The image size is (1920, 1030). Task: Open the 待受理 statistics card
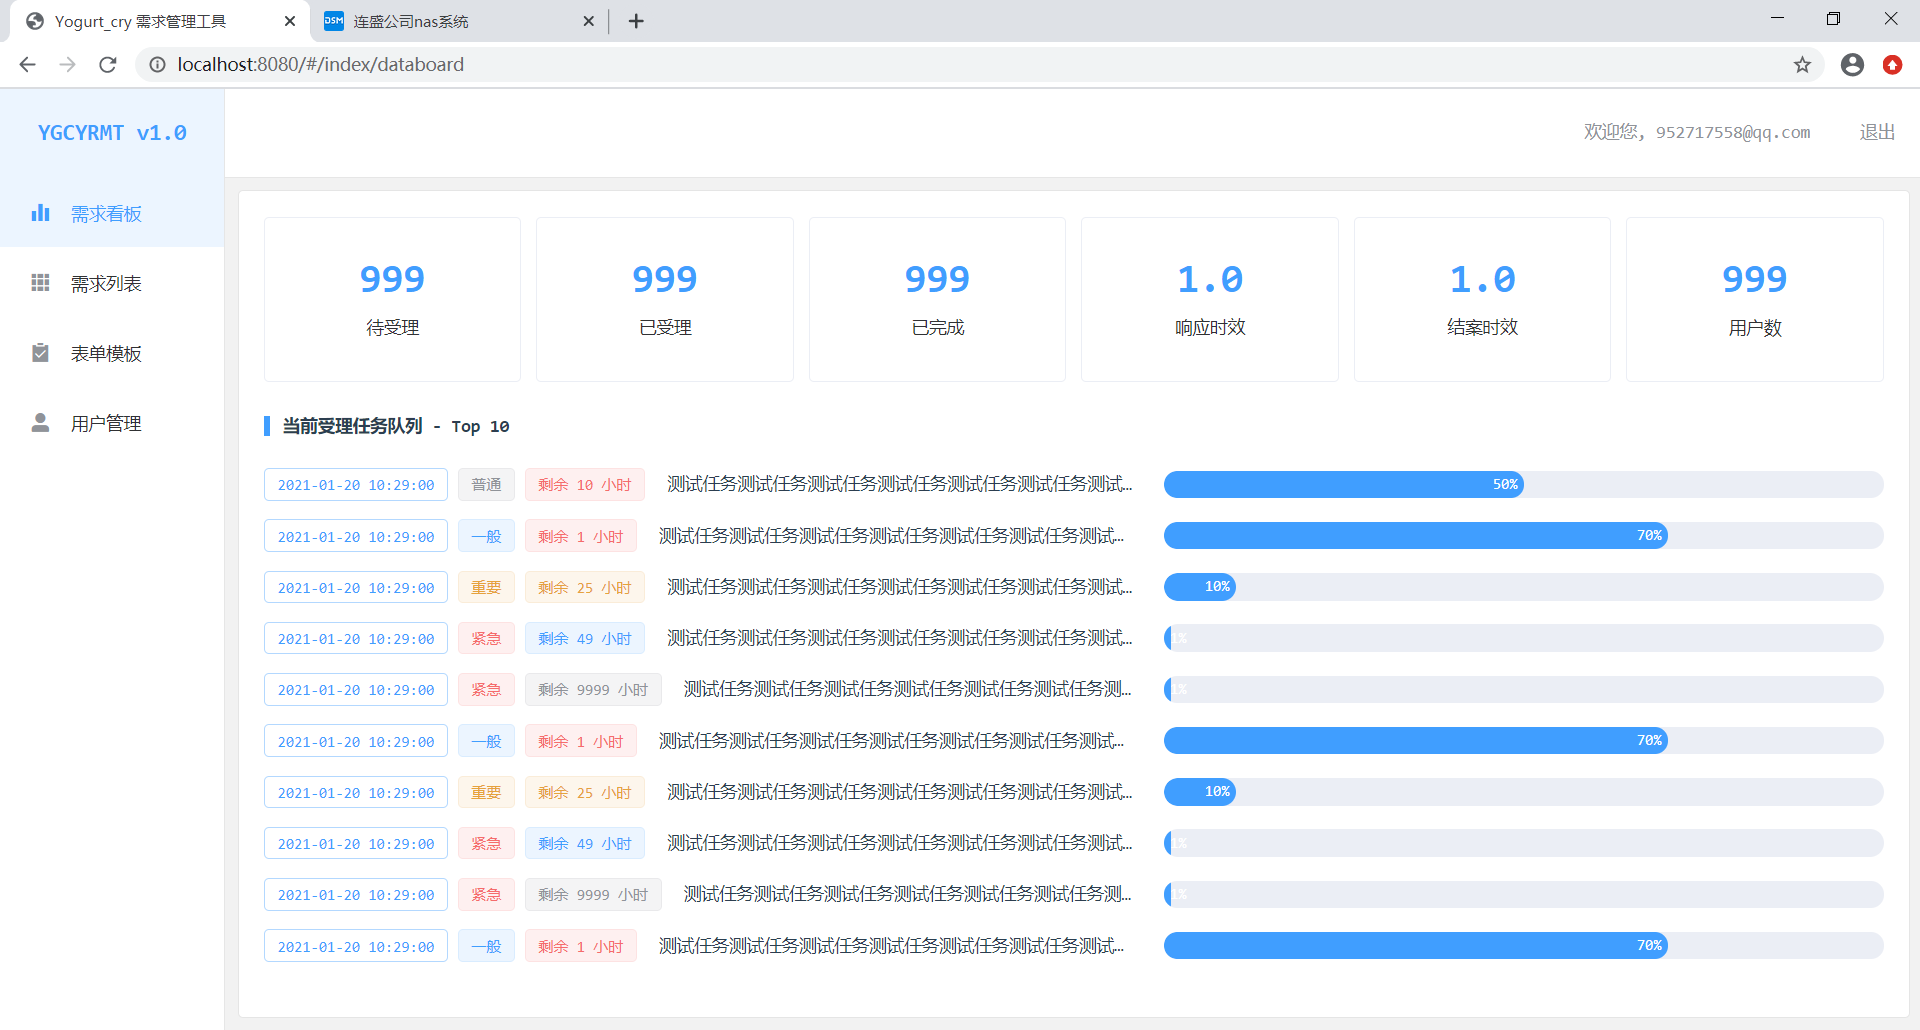pos(392,299)
